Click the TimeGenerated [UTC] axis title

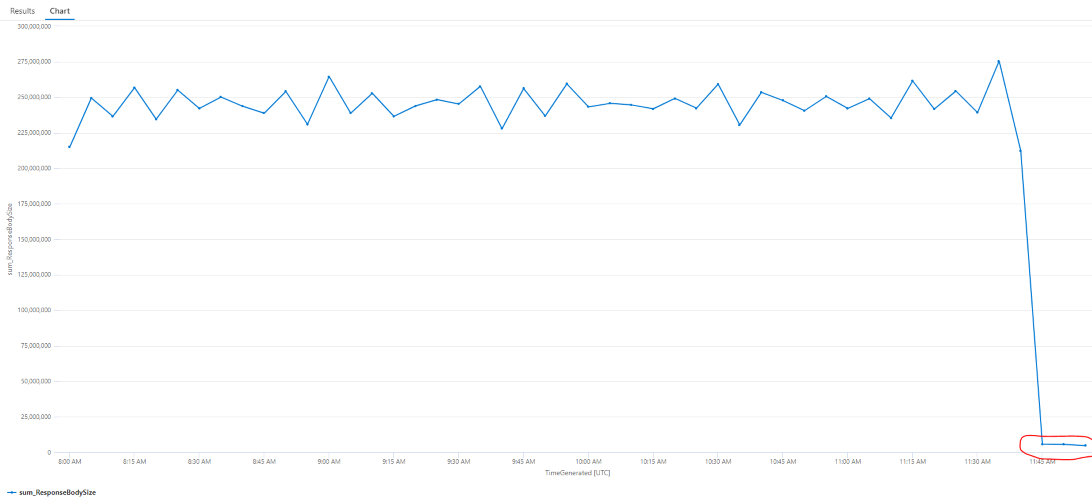[x=577, y=472]
